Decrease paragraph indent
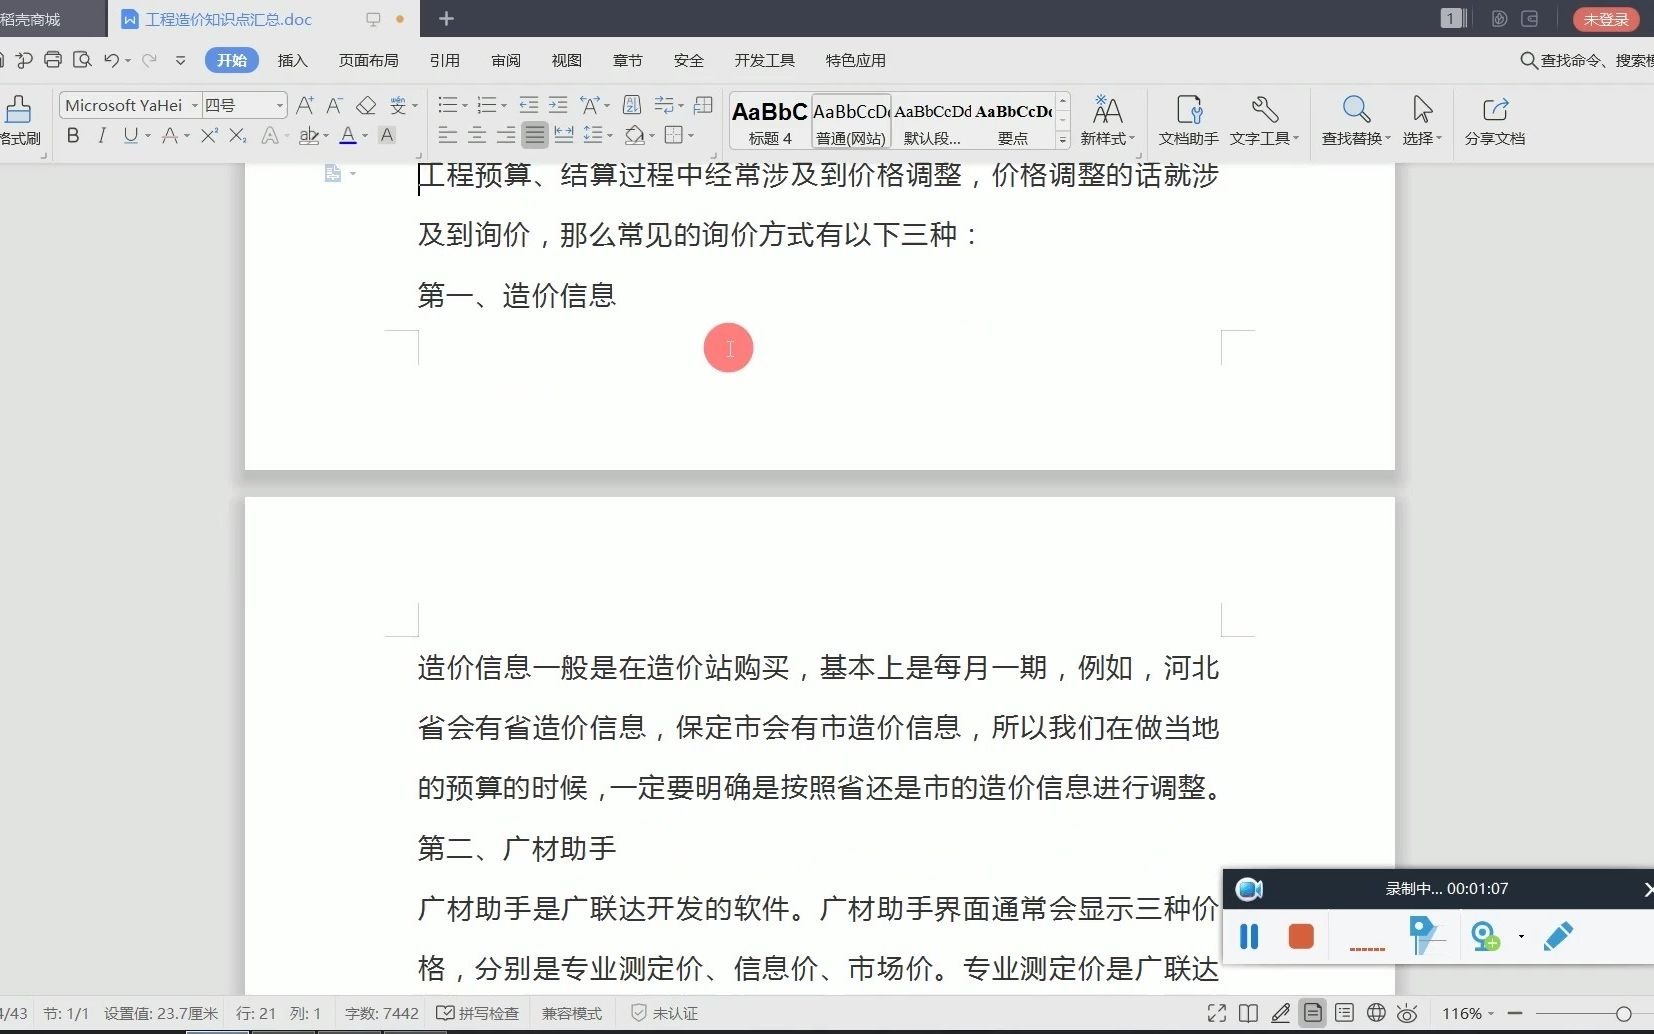This screenshot has width=1654, height=1034. (528, 105)
